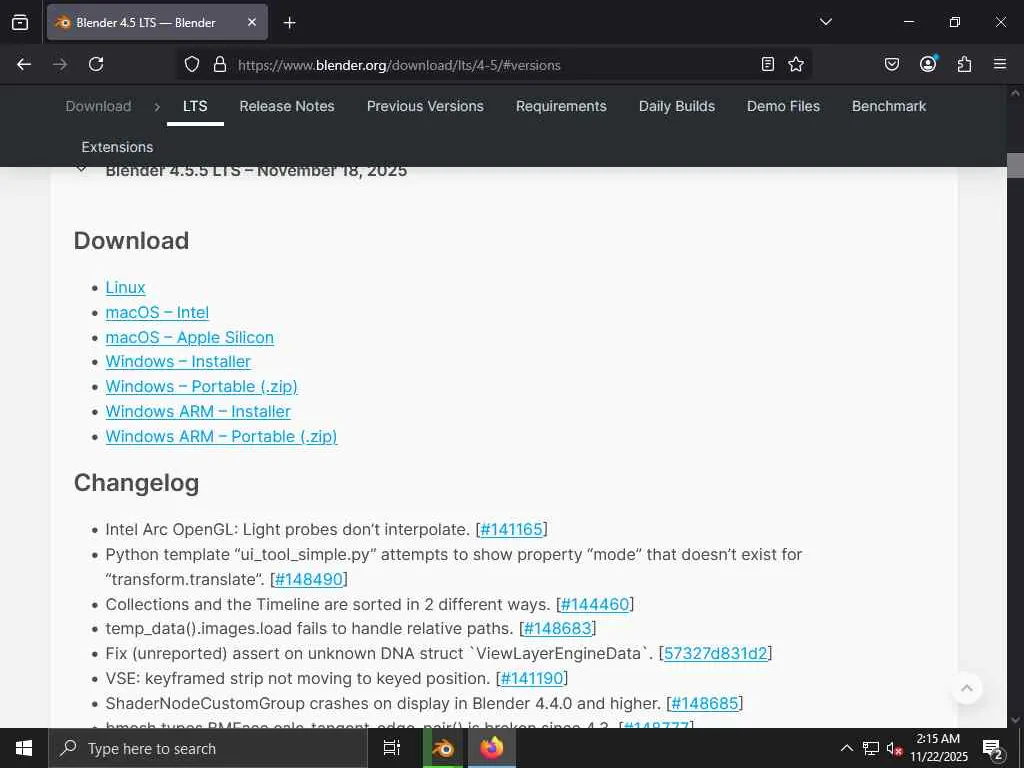Open the notification center icon
1024x768 pixels.
coord(992,748)
